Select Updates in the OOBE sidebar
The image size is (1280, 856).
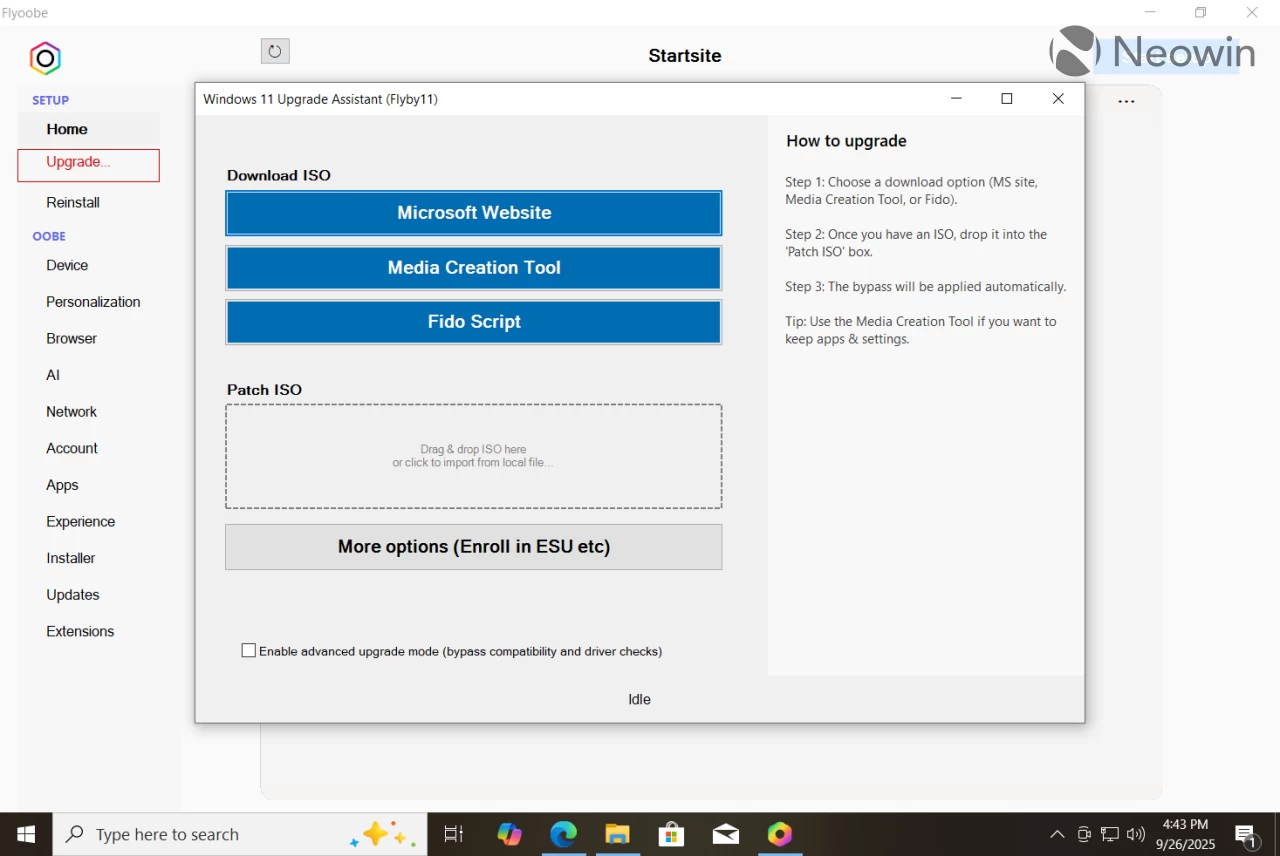click(72, 594)
